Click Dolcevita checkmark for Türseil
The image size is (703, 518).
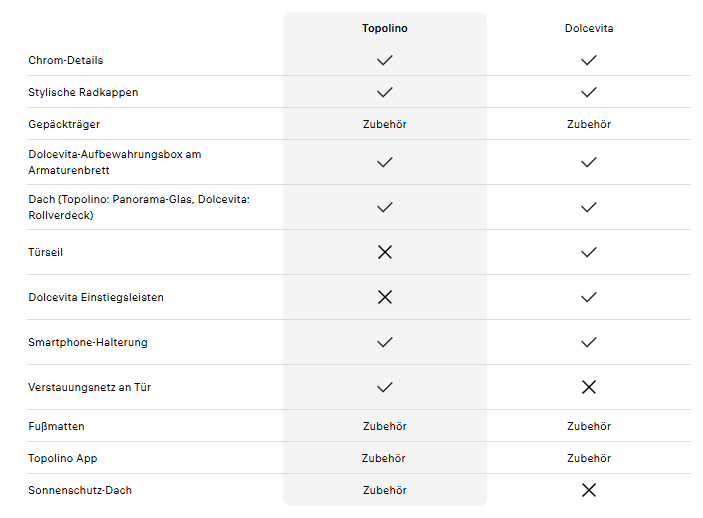(x=589, y=252)
